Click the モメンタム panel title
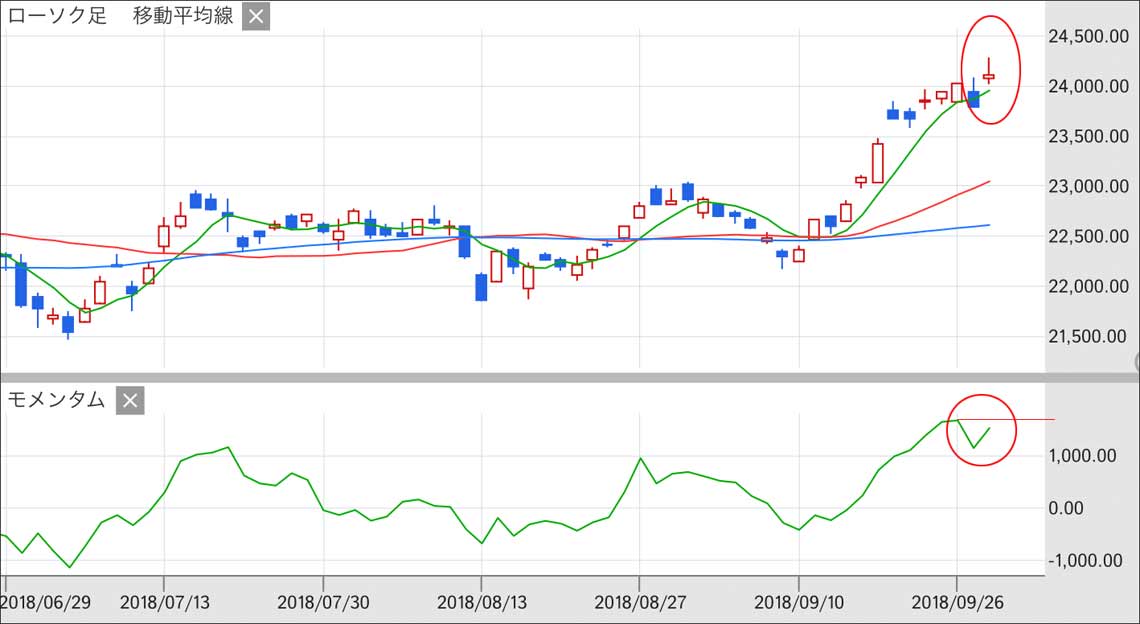Image resolution: width=1140 pixels, height=624 pixels. (57, 401)
